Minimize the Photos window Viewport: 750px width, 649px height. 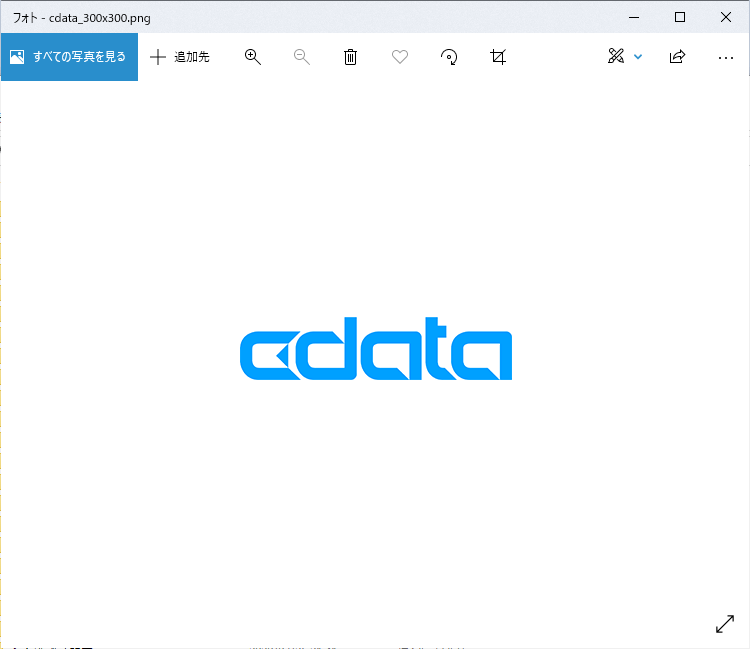634,17
